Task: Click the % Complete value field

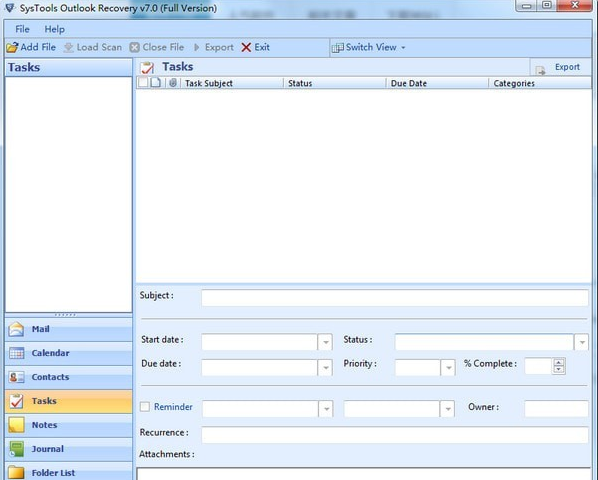Action: tap(539, 366)
